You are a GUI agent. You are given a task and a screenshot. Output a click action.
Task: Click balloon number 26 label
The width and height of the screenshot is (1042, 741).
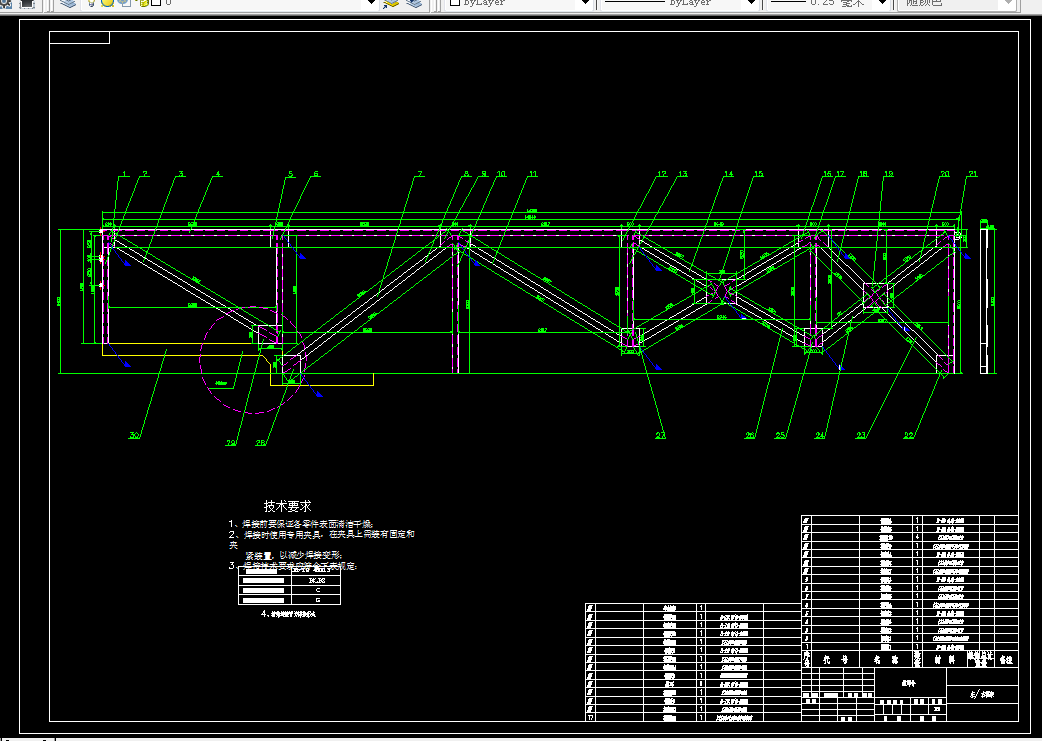[x=750, y=435]
